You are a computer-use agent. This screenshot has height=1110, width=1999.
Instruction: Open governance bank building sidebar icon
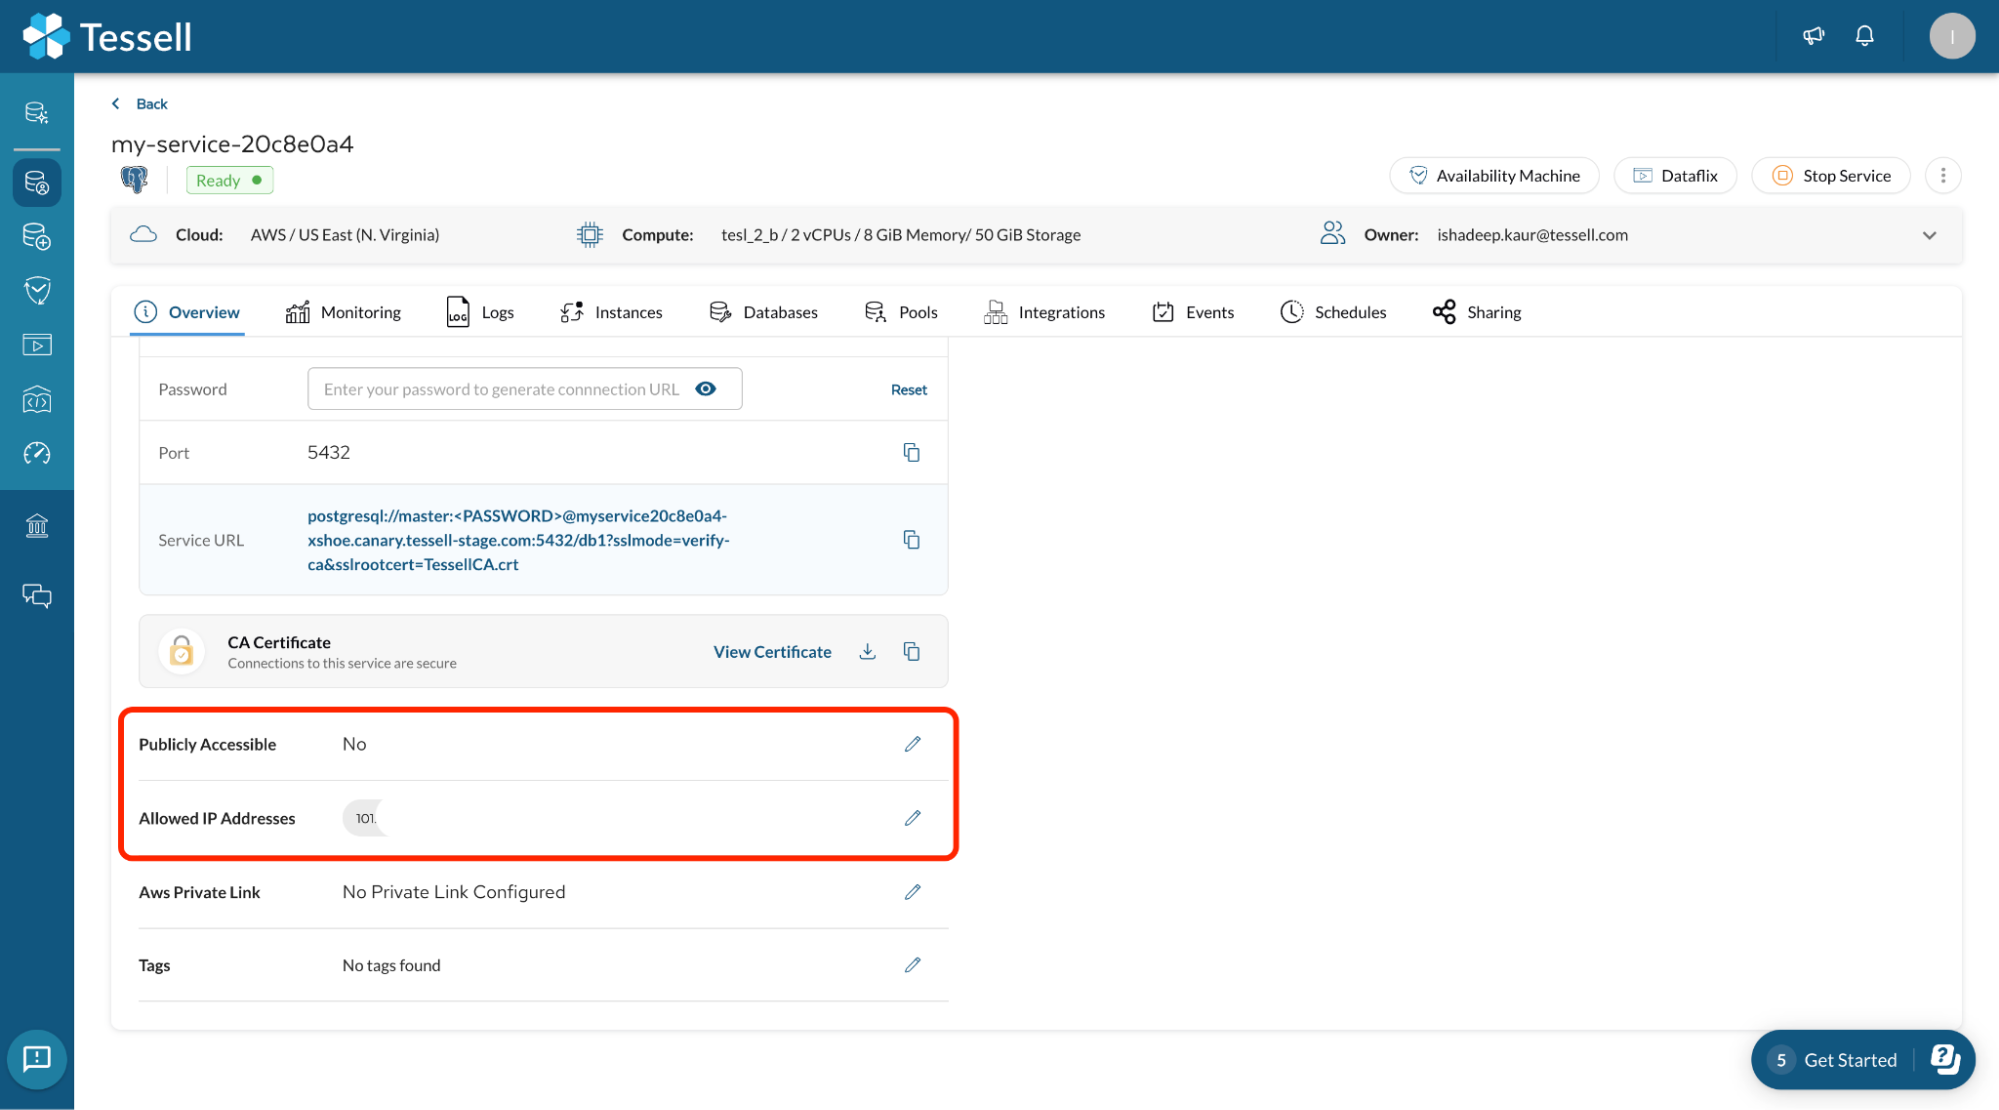point(37,525)
